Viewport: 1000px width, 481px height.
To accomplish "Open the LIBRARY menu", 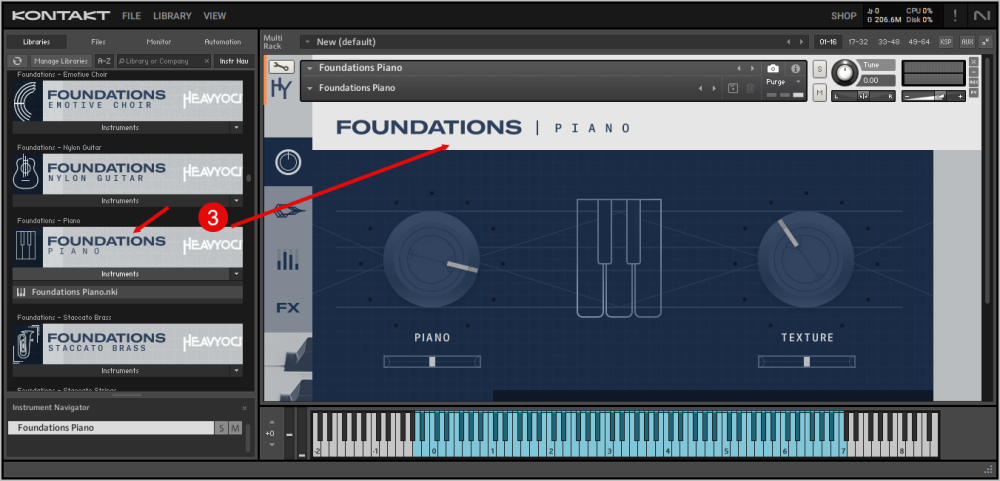I will 172,16.
